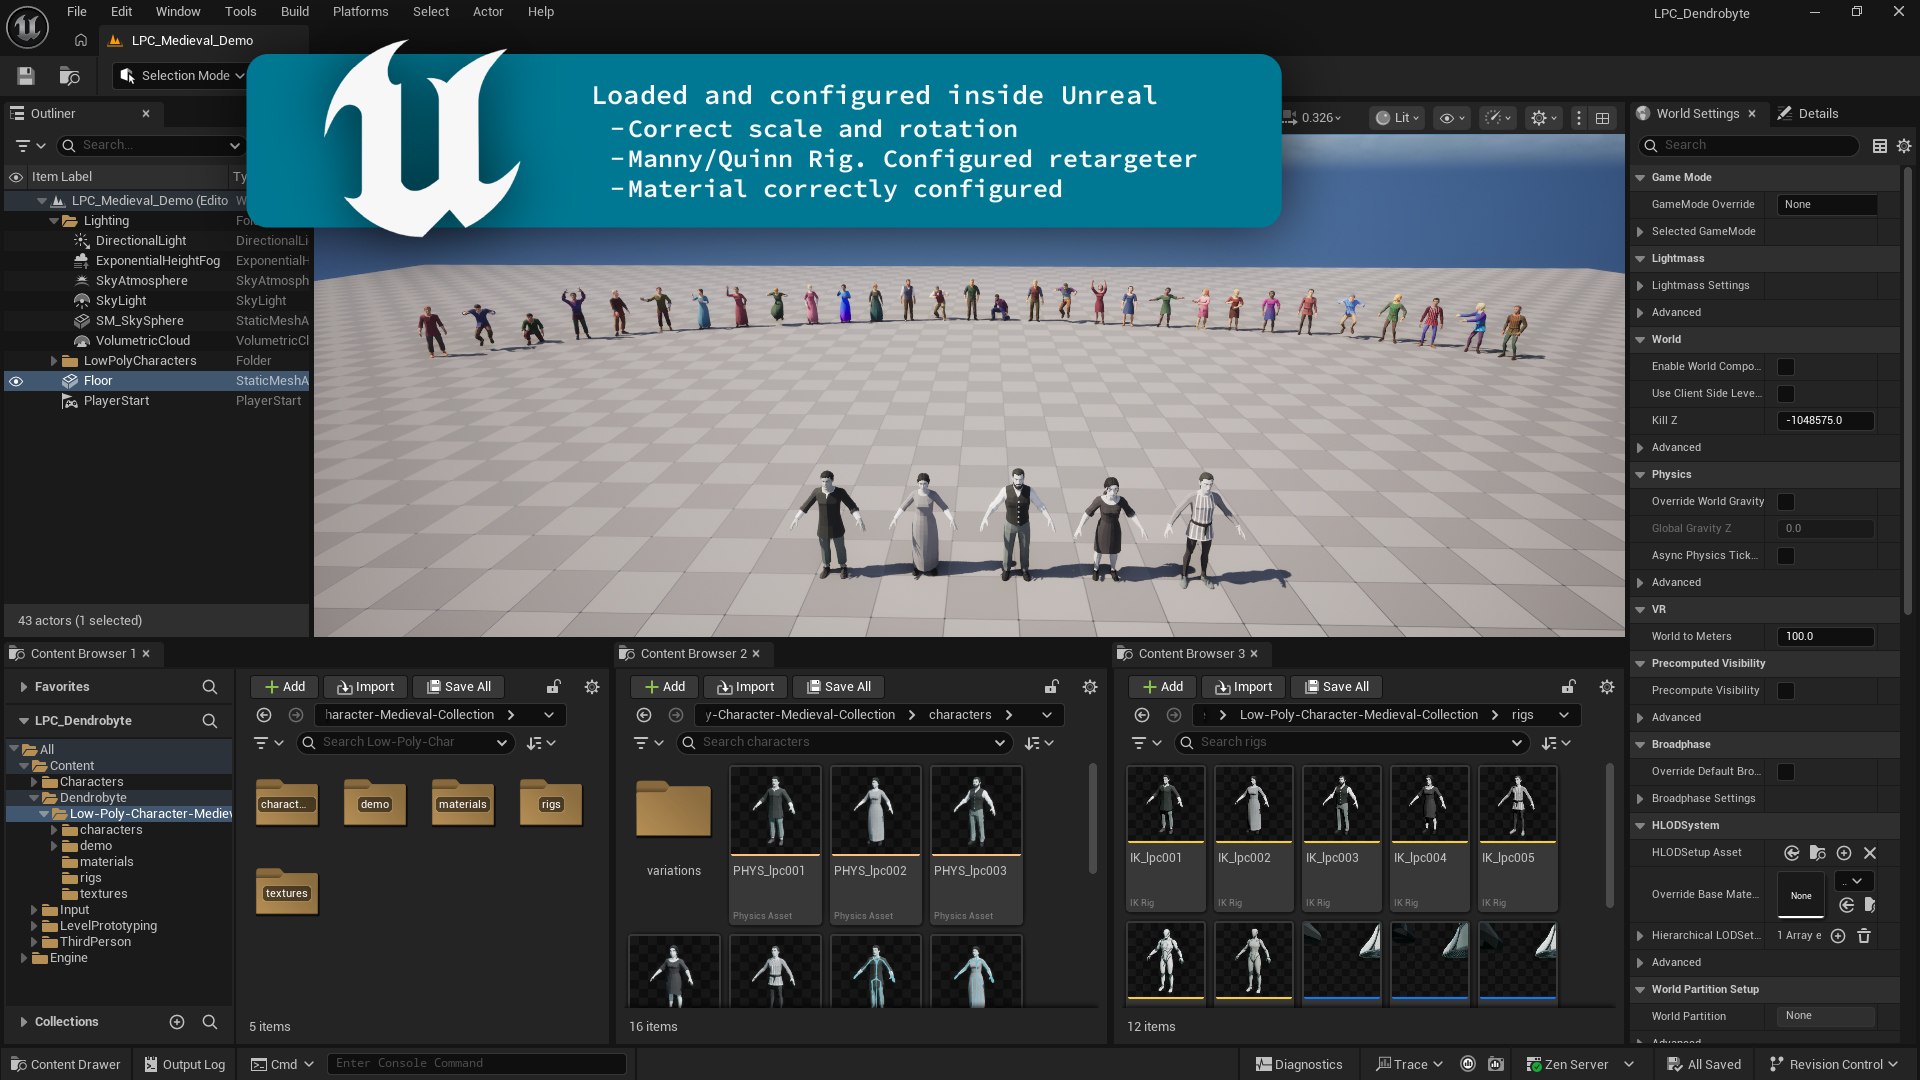Open viewport settings gear dropdown
This screenshot has width=1920, height=1080.
point(1543,118)
